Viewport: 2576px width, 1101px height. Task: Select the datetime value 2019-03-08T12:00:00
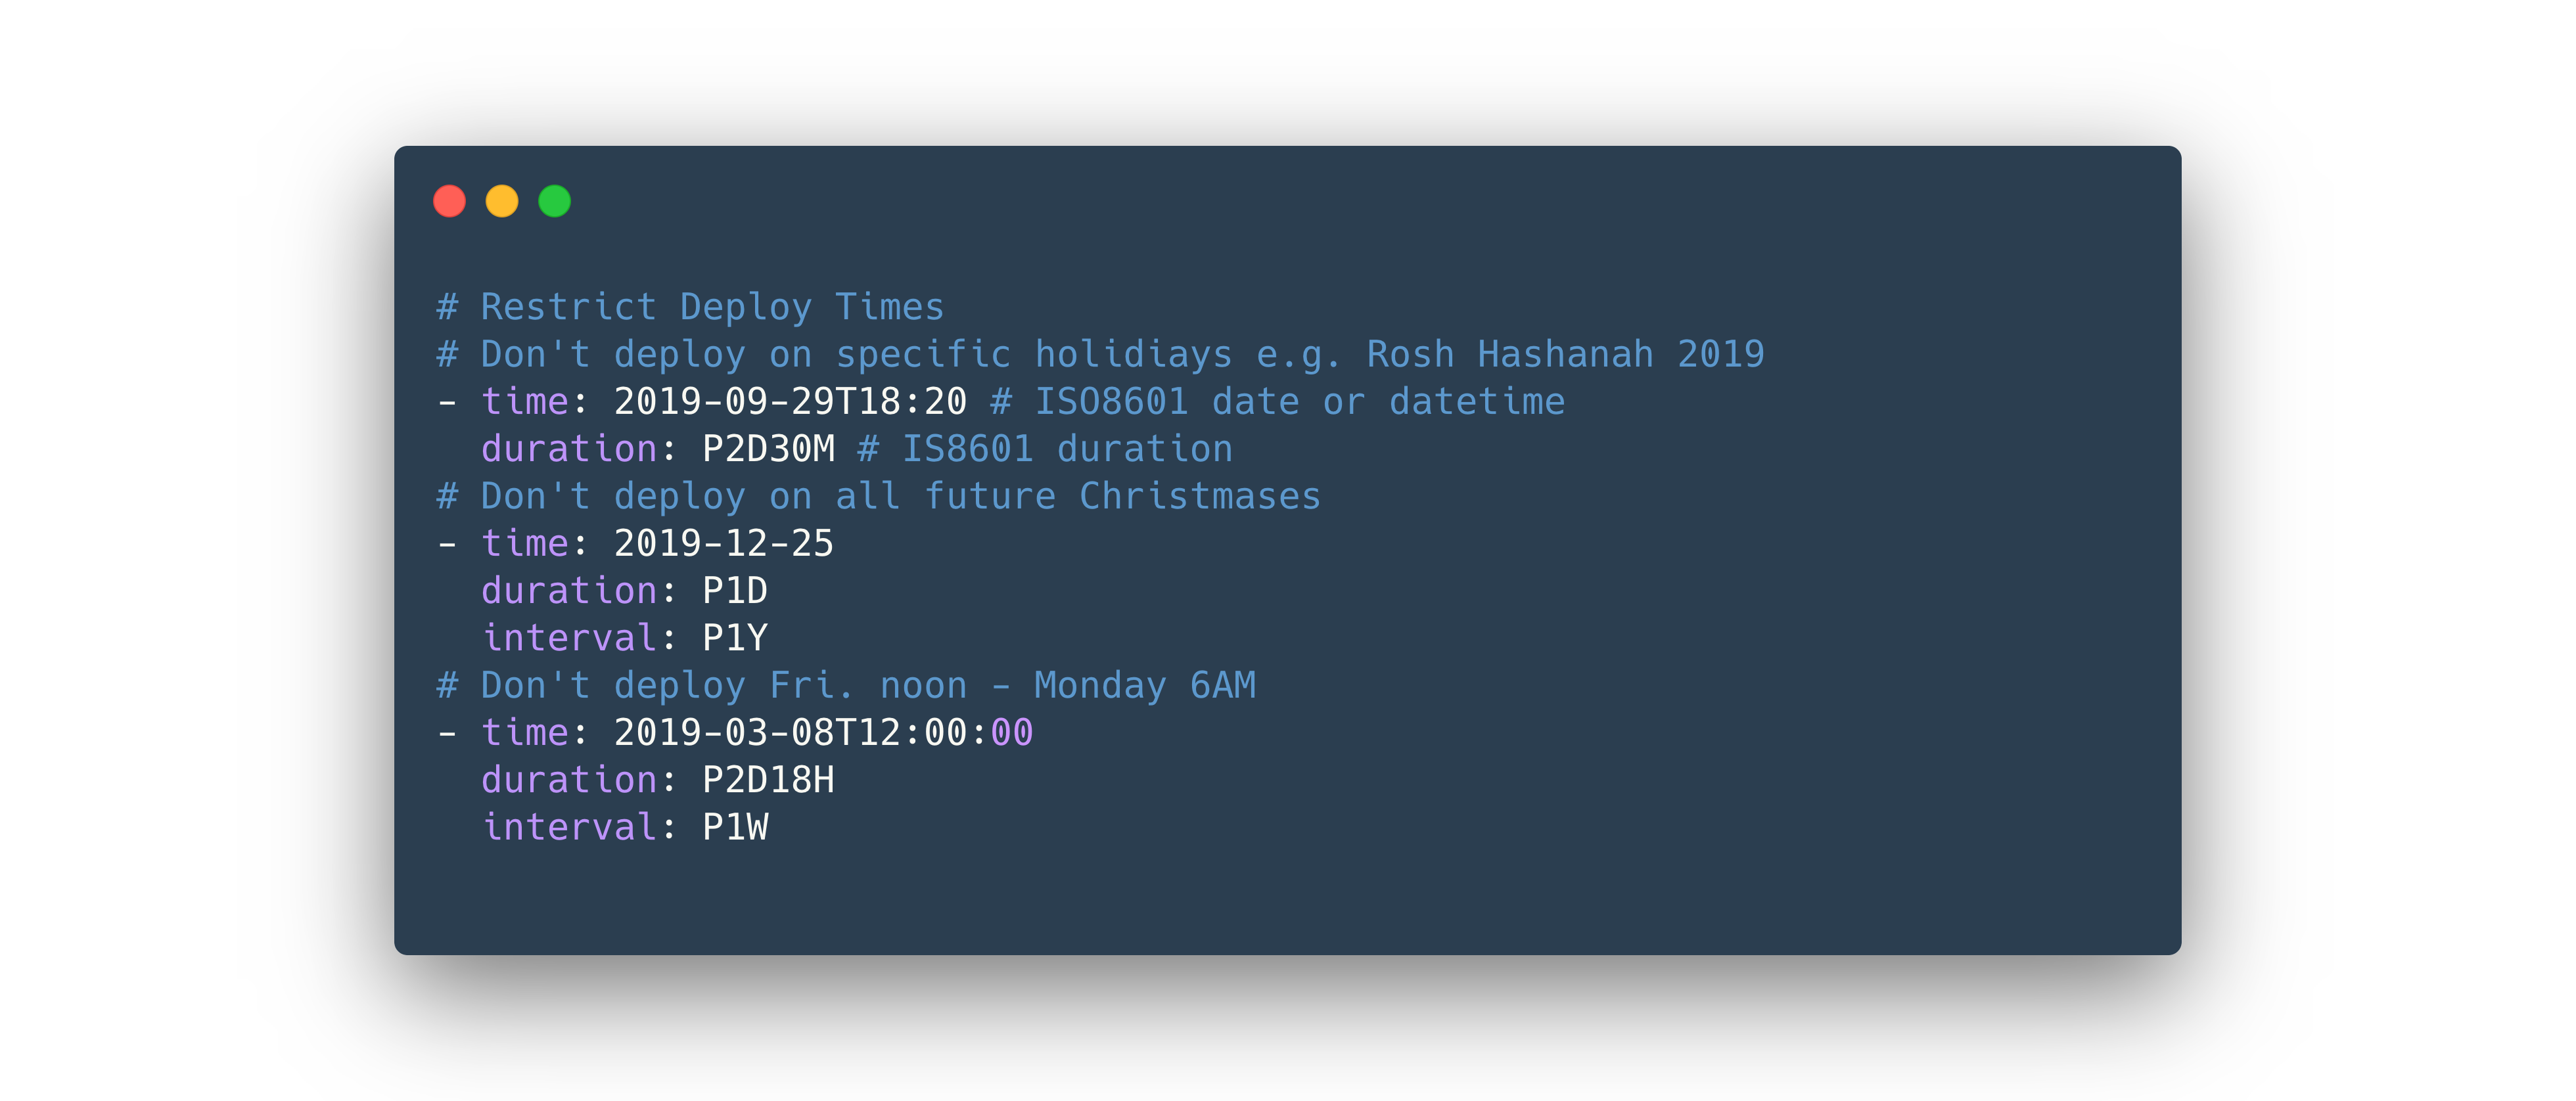coord(823,733)
